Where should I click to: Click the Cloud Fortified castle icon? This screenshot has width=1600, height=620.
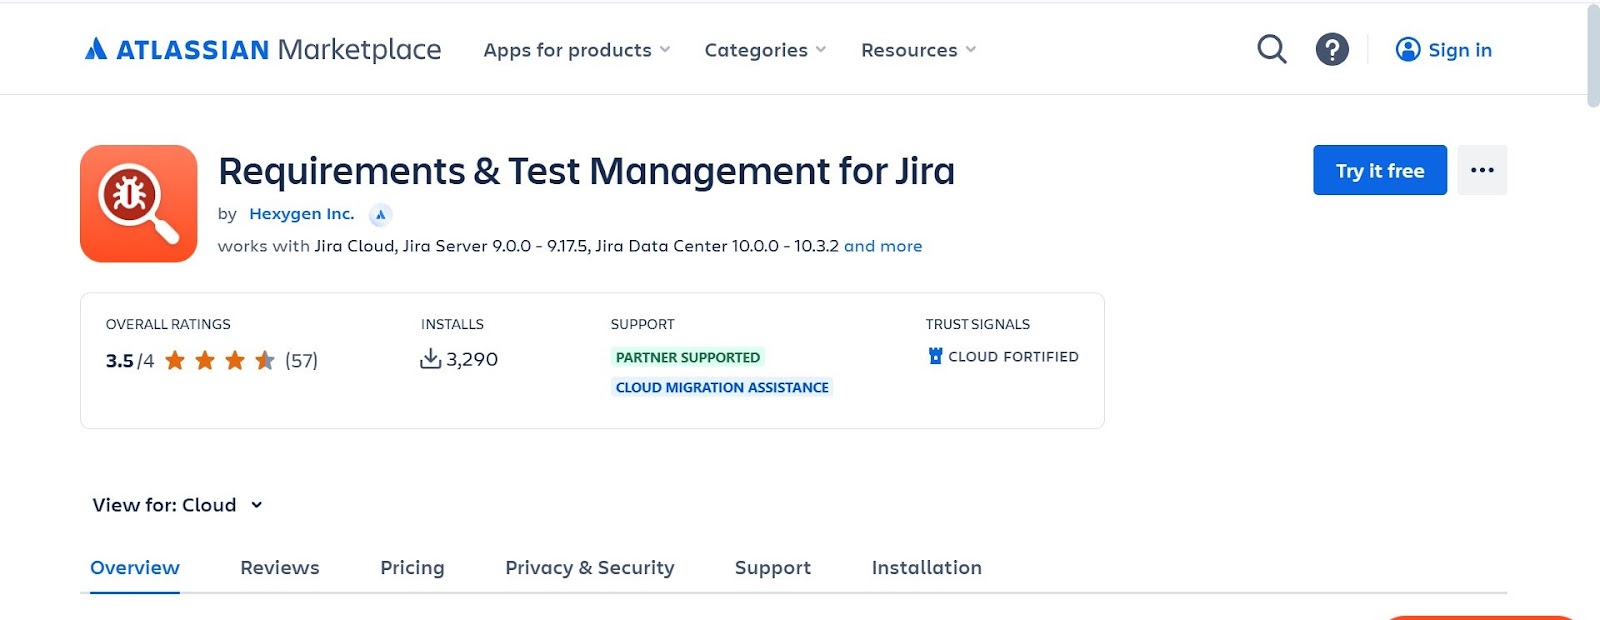[x=936, y=356]
